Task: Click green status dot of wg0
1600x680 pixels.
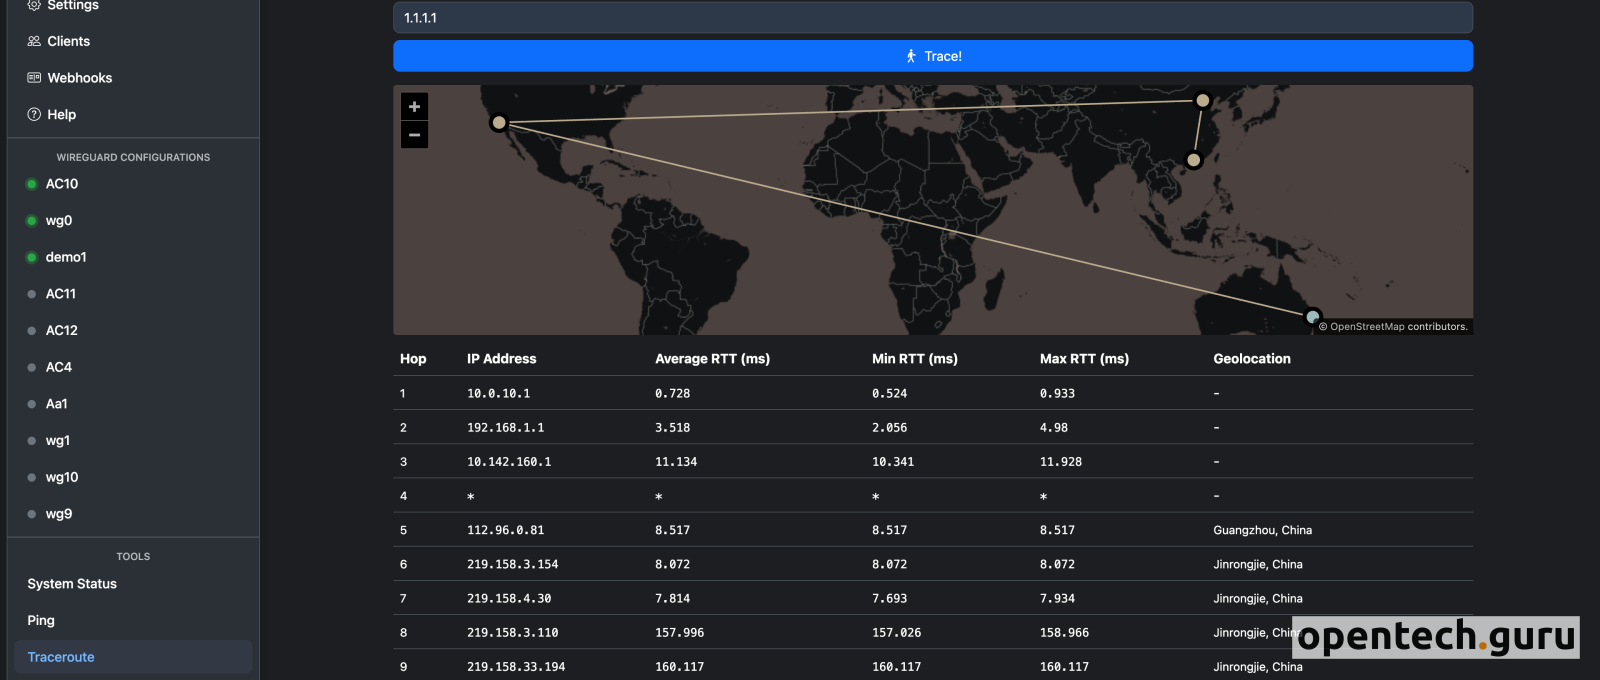Action: [x=32, y=221]
